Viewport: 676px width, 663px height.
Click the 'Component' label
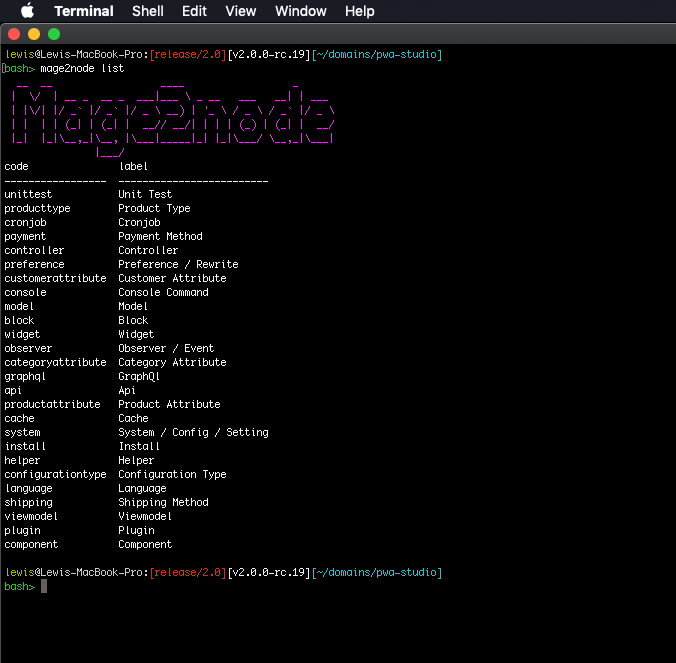145,545
